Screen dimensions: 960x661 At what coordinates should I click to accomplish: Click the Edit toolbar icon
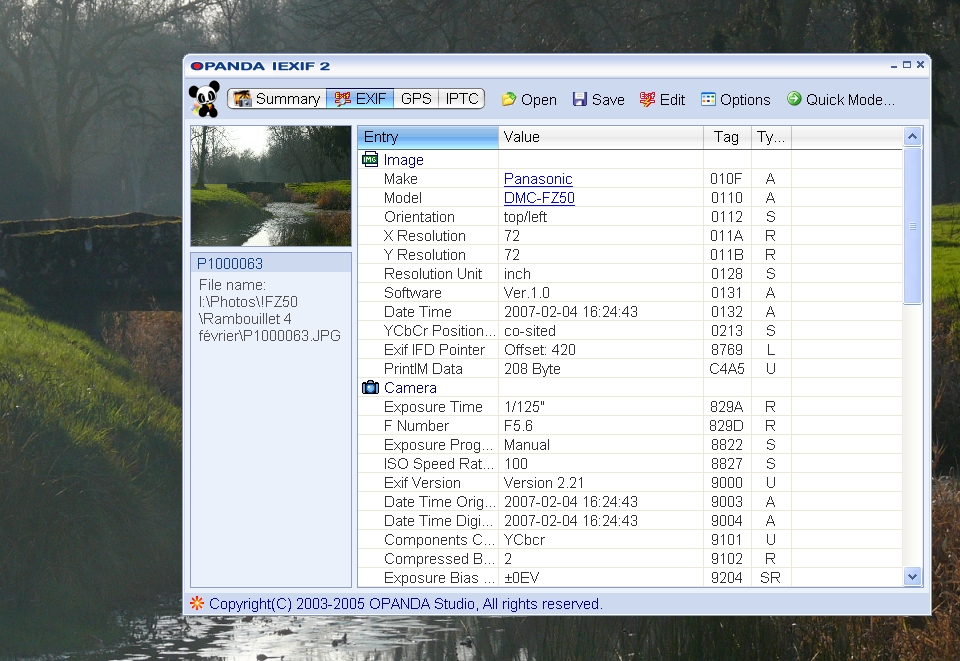click(x=647, y=99)
